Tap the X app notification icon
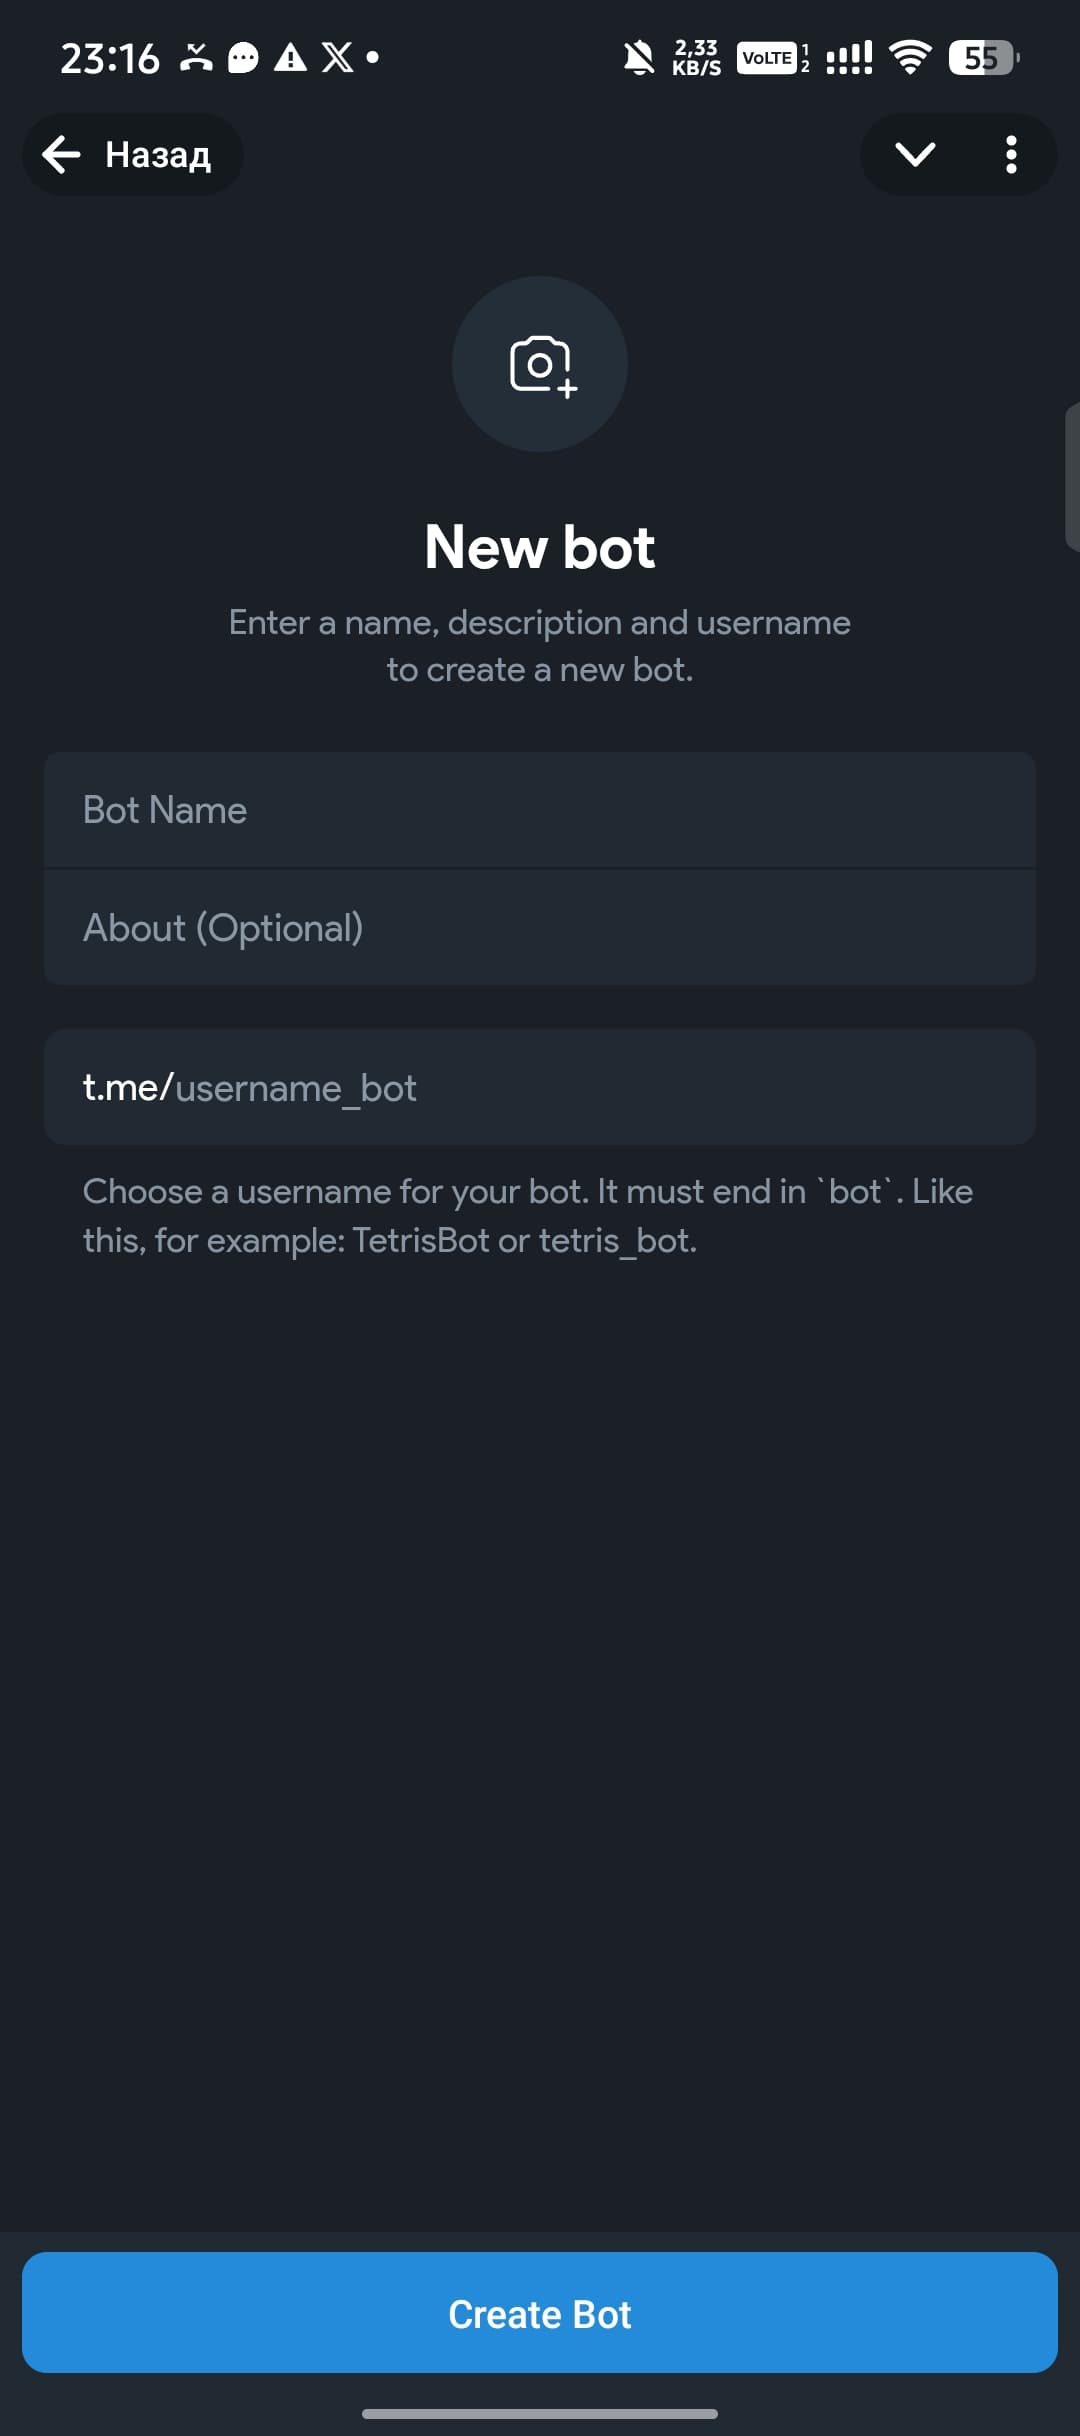1080x2436 pixels. click(x=337, y=58)
